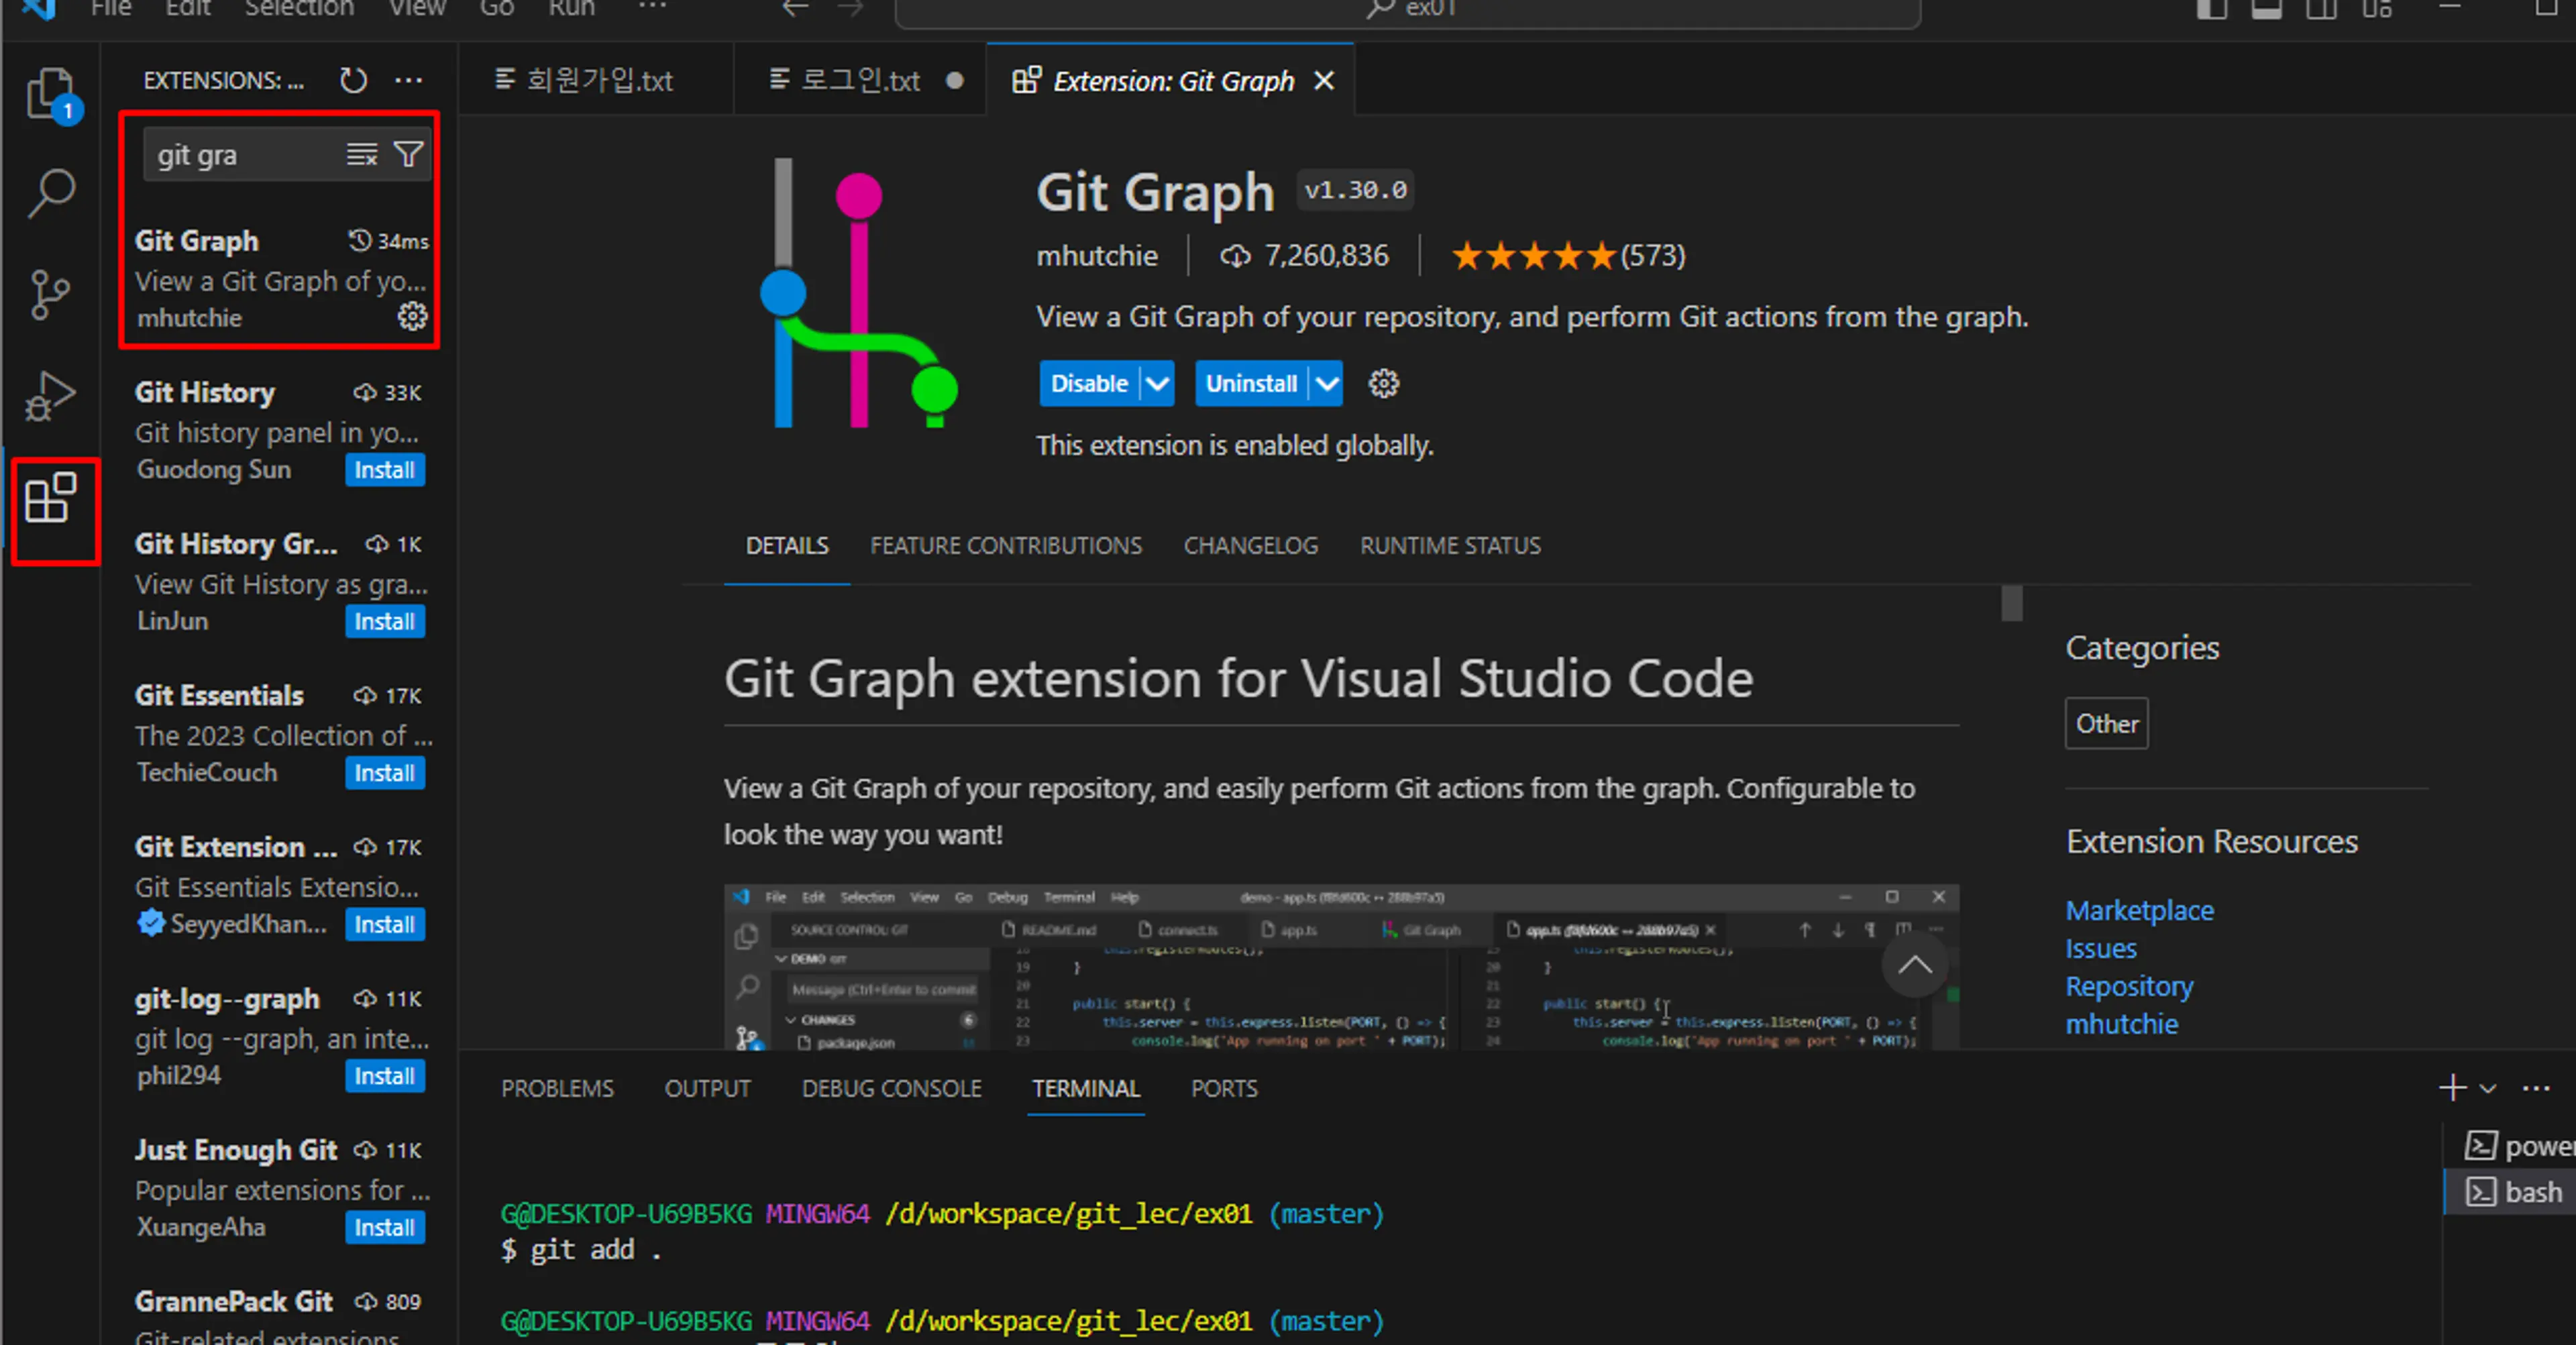Click mhutchie publisher name in header

(x=1097, y=256)
